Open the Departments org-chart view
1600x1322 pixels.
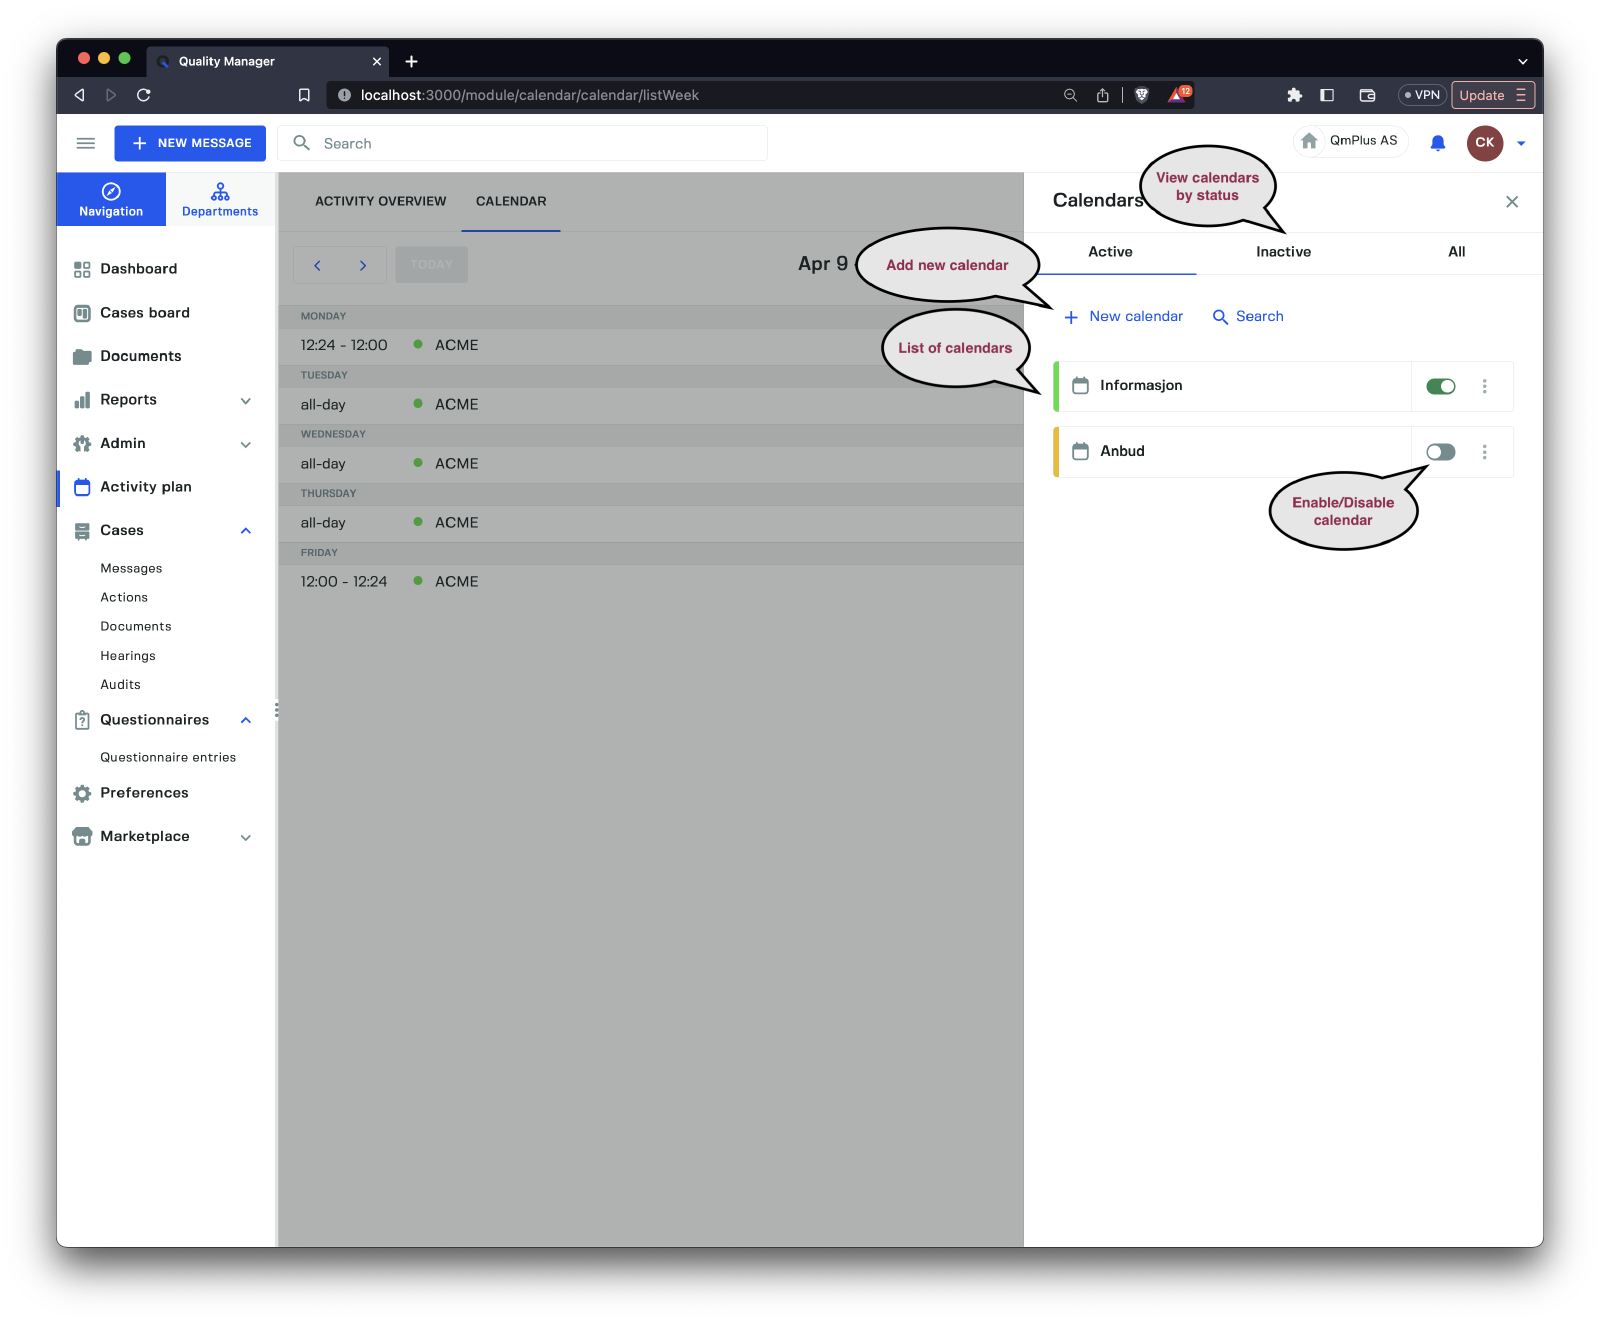[x=220, y=199]
